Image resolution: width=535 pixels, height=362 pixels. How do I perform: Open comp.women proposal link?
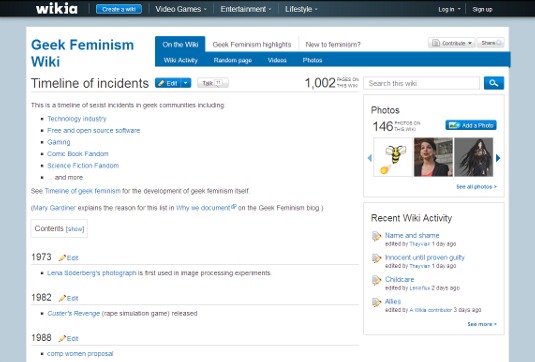click(80, 353)
